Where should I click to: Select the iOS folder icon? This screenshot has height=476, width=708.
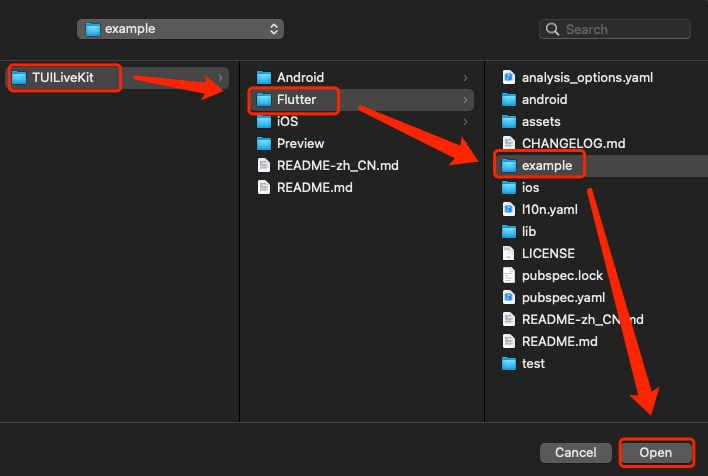pyautogui.click(x=264, y=122)
